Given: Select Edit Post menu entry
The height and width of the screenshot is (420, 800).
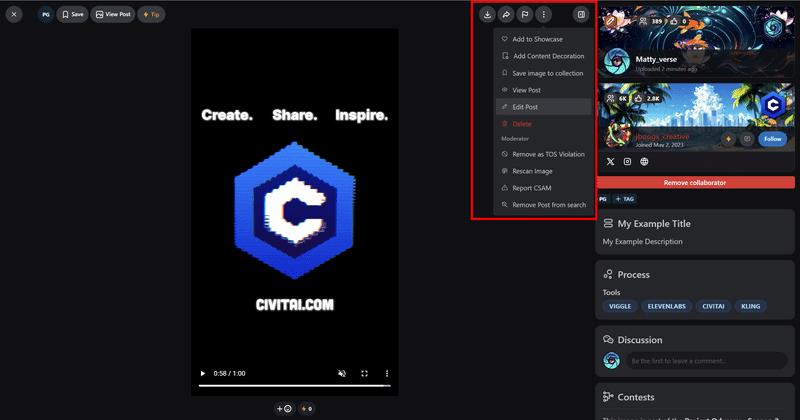Looking at the screenshot, I should click(543, 107).
